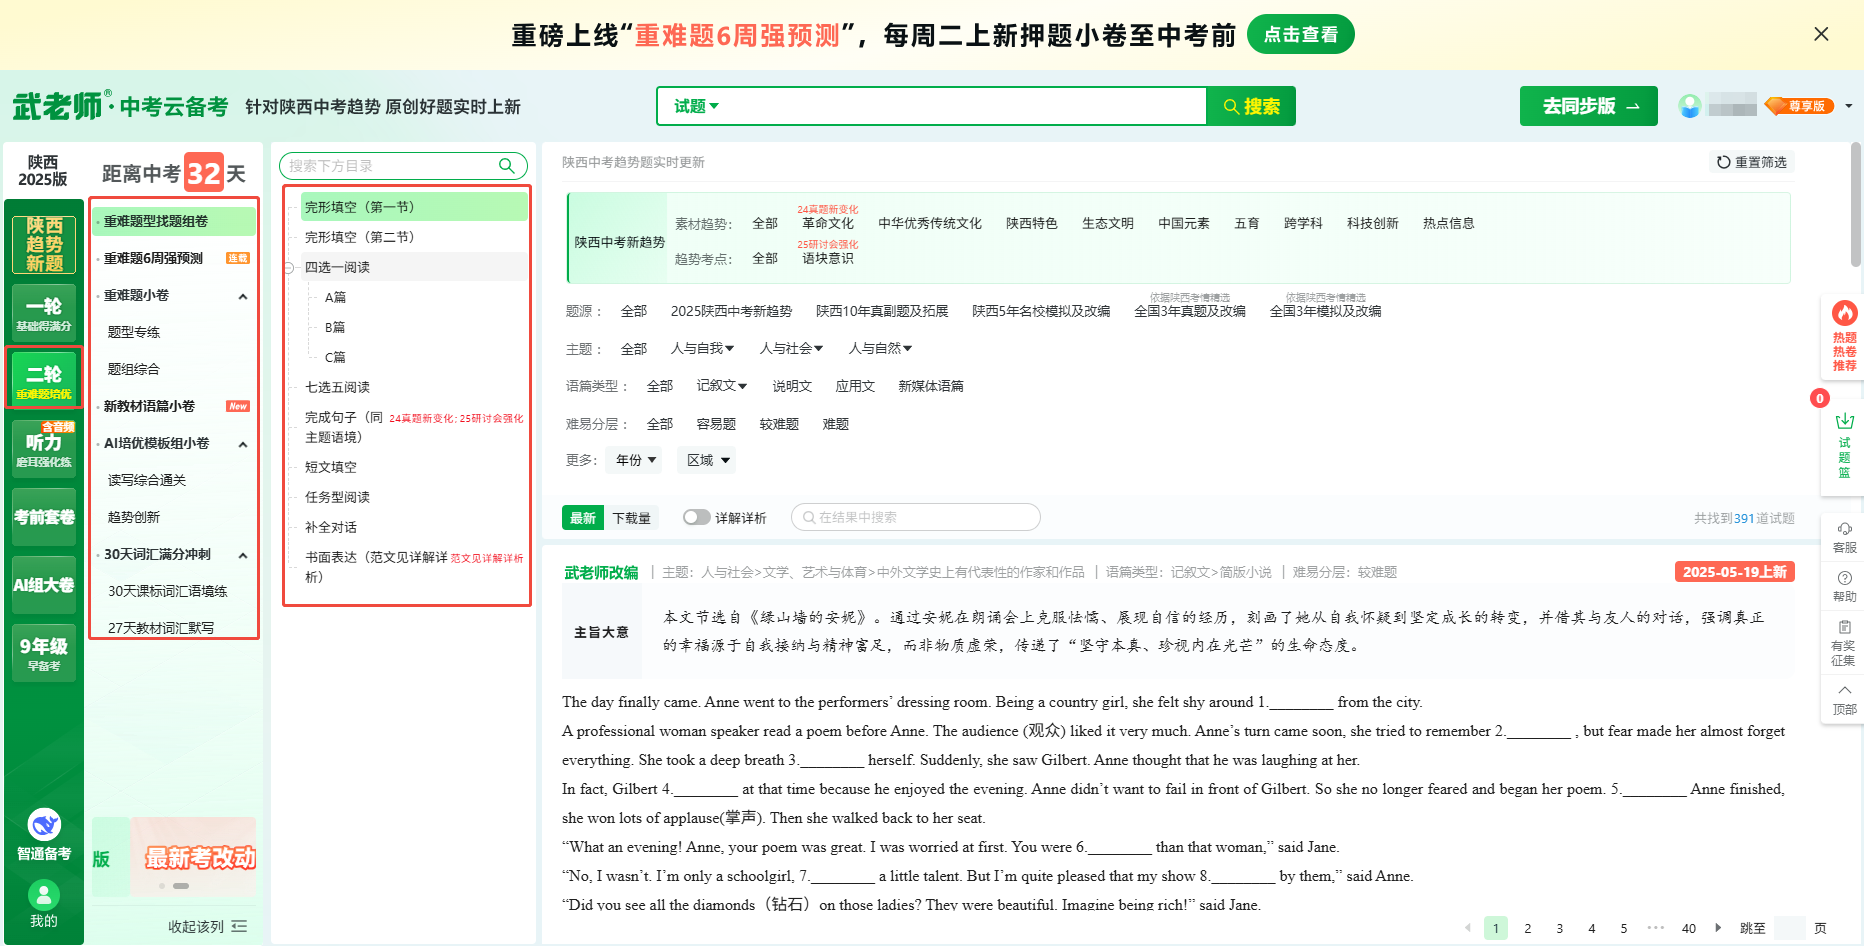This screenshot has height=946, width=1864.
Task: Select 完形填空（第一节） tree item
Action: click(x=414, y=207)
